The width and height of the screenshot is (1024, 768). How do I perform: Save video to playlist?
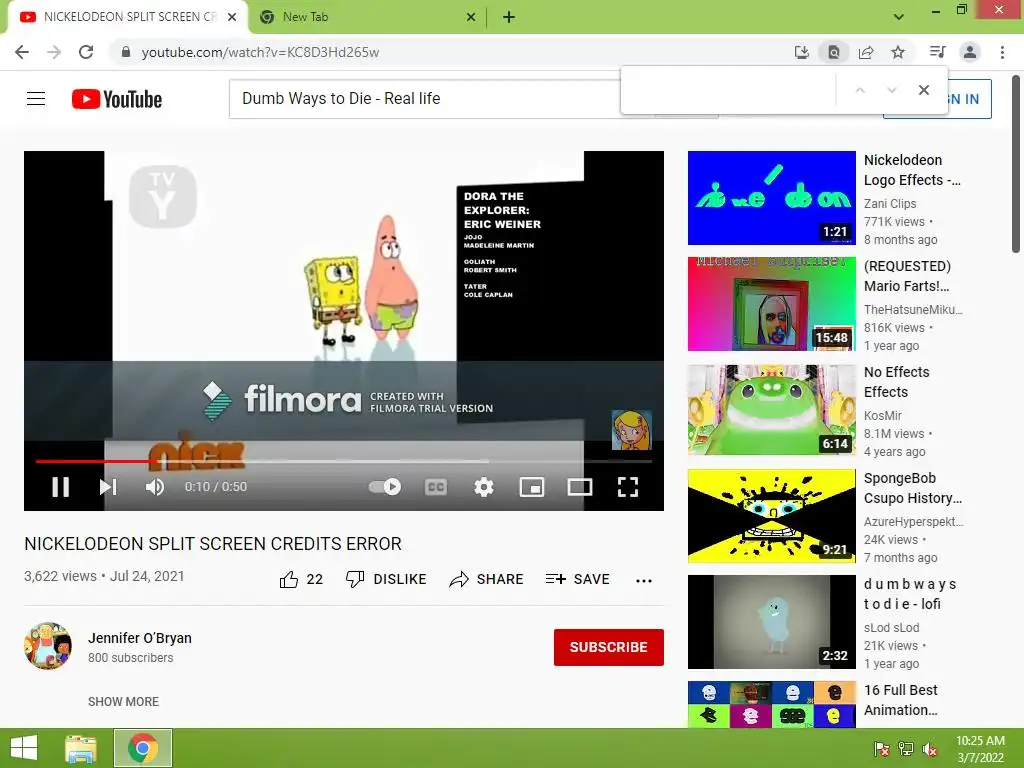pos(577,579)
